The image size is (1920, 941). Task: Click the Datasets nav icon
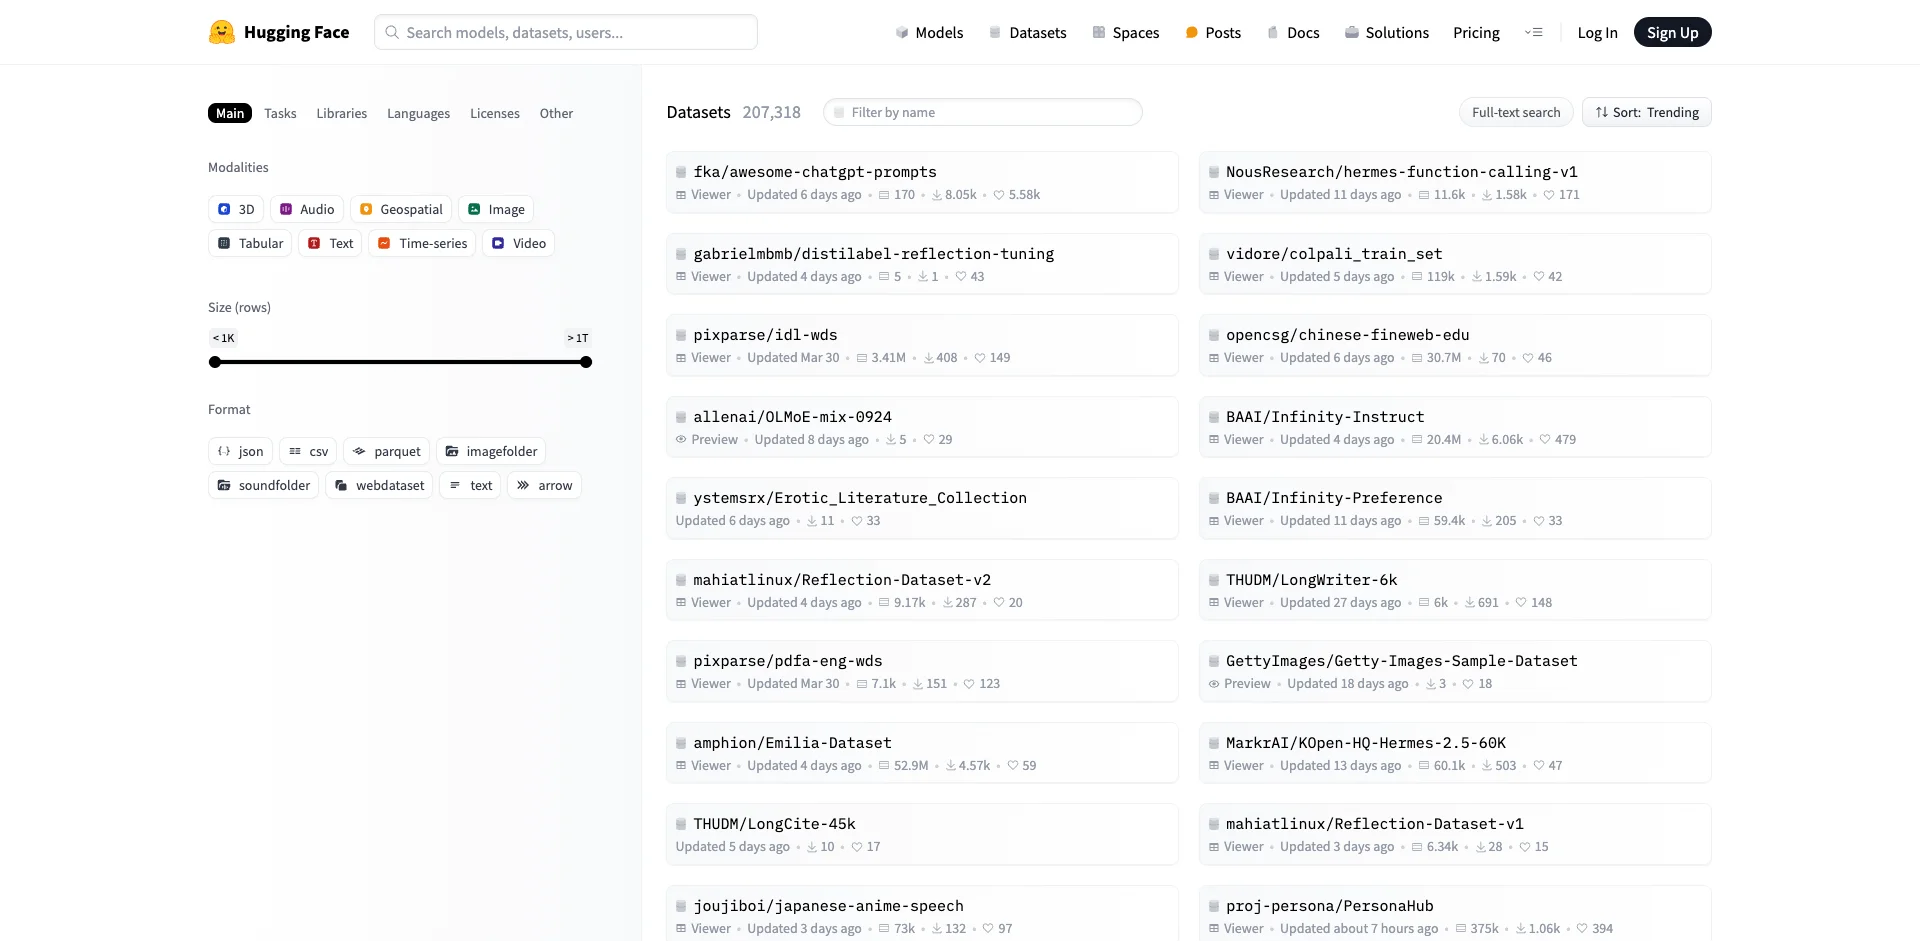[x=995, y=32]
